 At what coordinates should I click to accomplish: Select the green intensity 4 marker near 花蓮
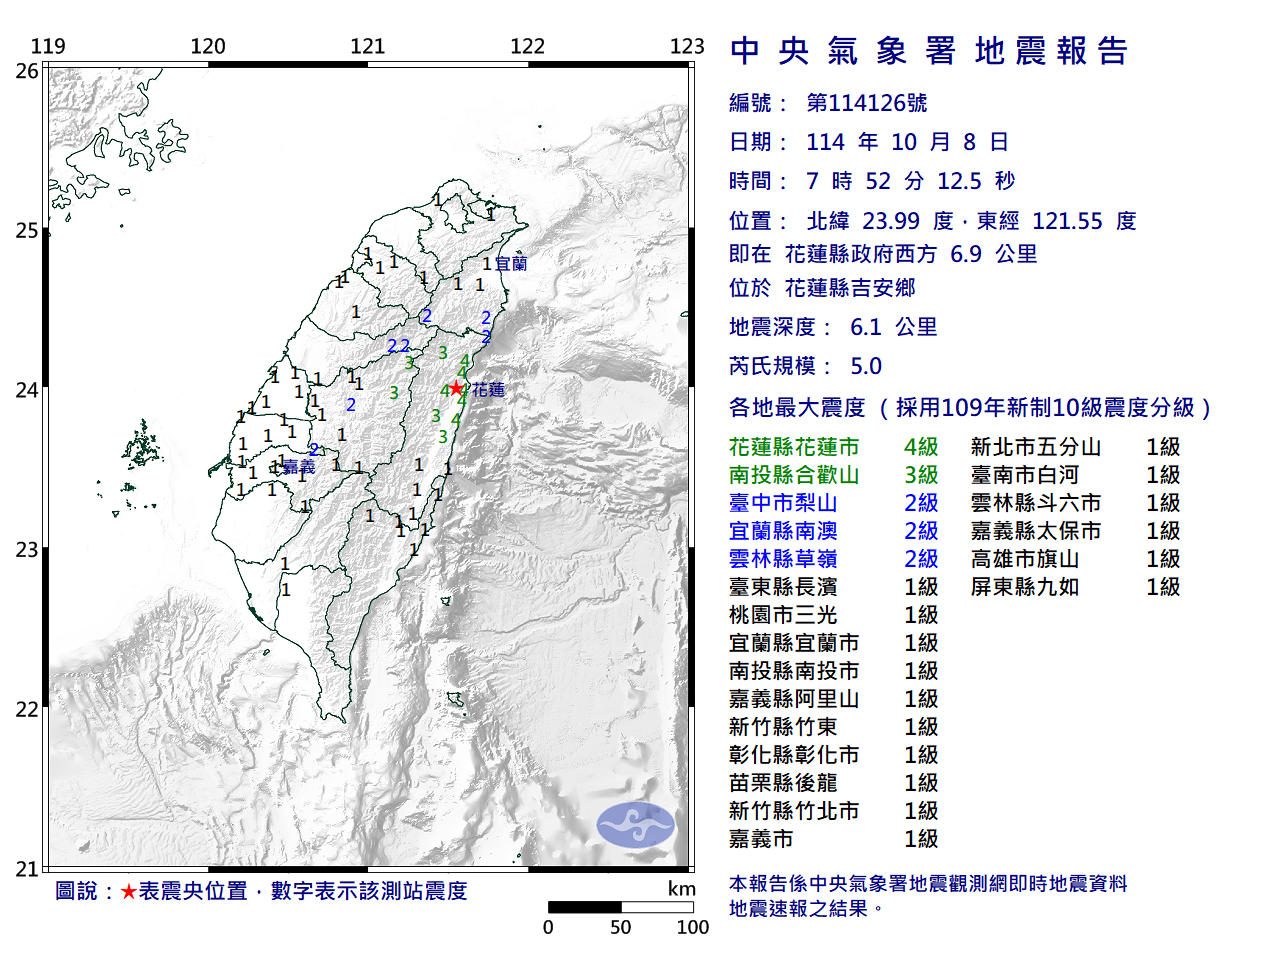click(467, 391)
